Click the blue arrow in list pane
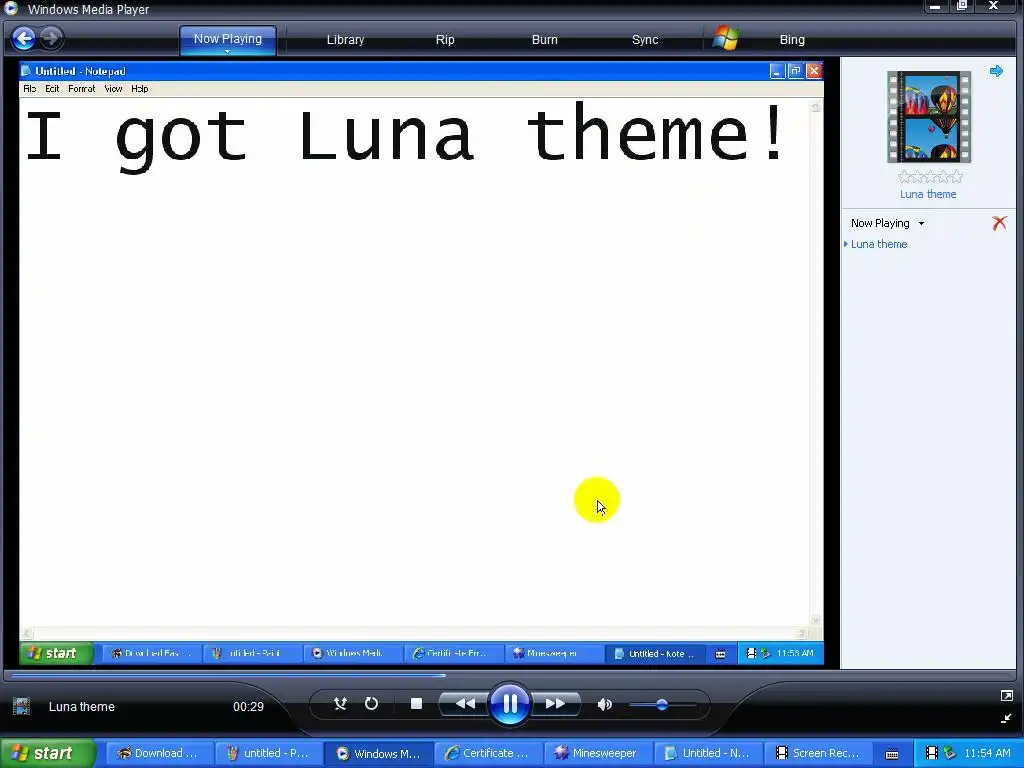Image resolution: width=1024 pixels, height=768 pixels. 996,71
